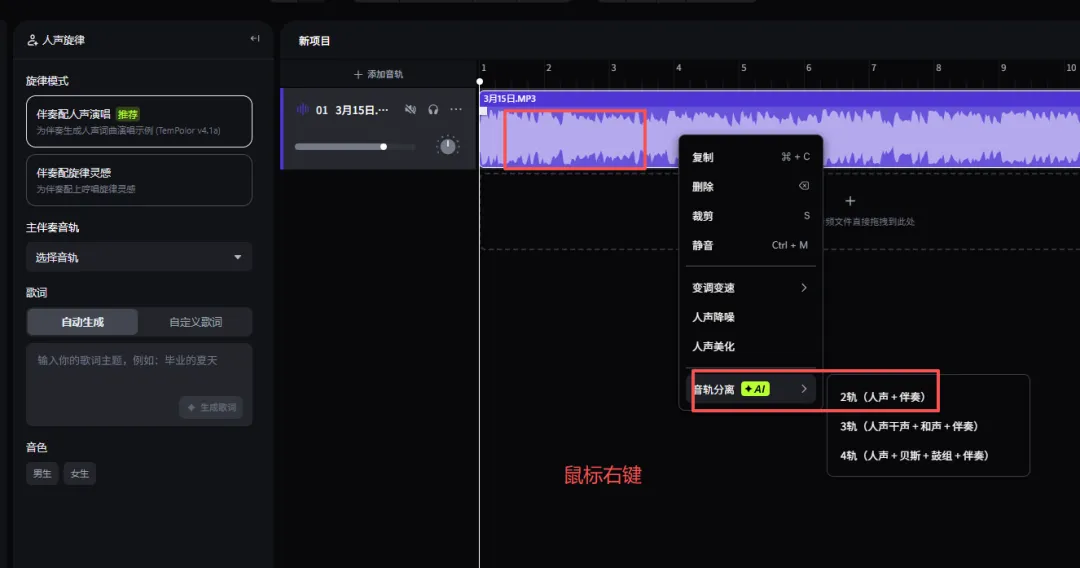Adjust the track 01 pan knob
The height and width of the screenshot is (568, 1080).
[448, 145]
